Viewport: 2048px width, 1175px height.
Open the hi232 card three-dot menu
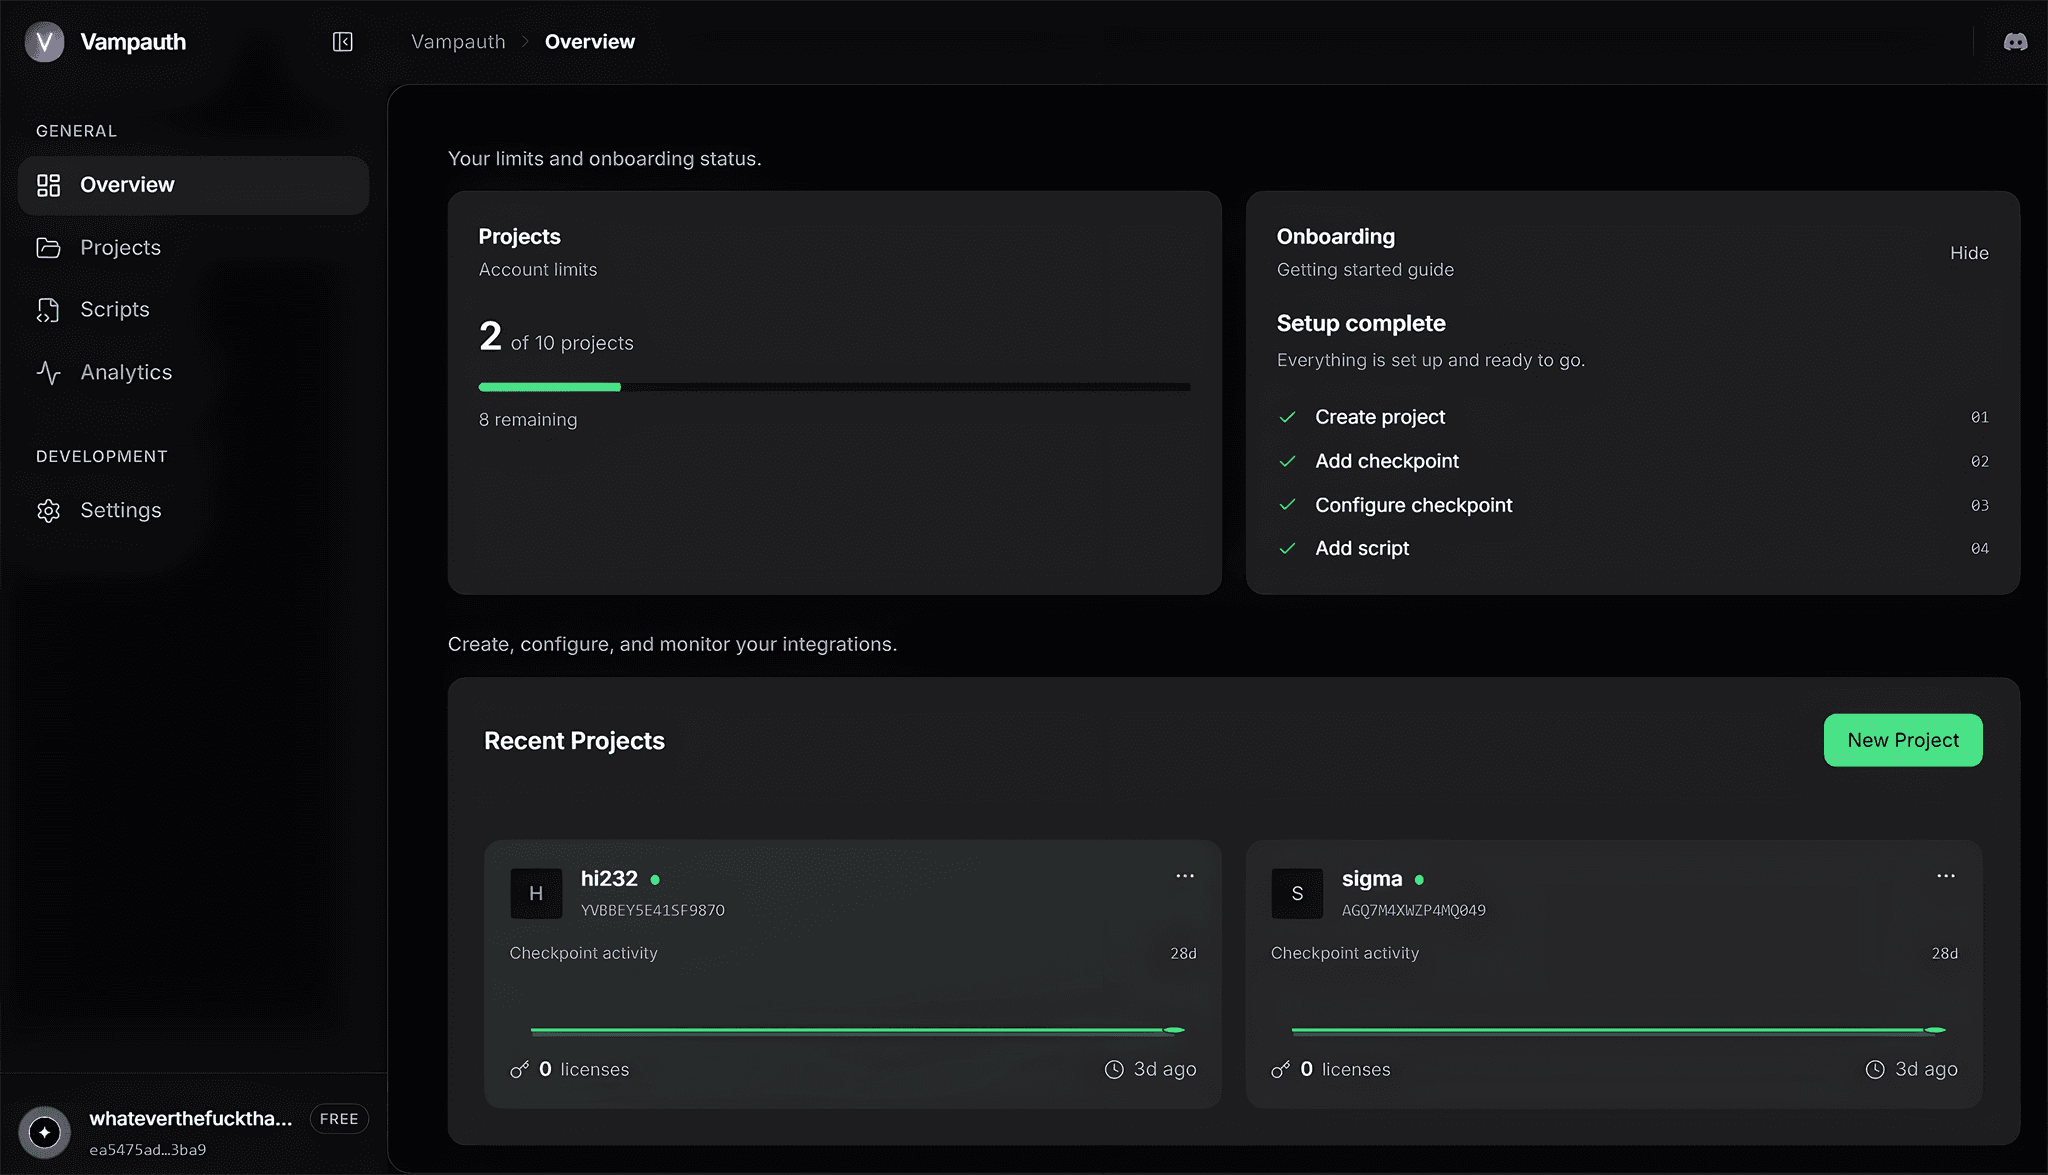[1185, 876]
